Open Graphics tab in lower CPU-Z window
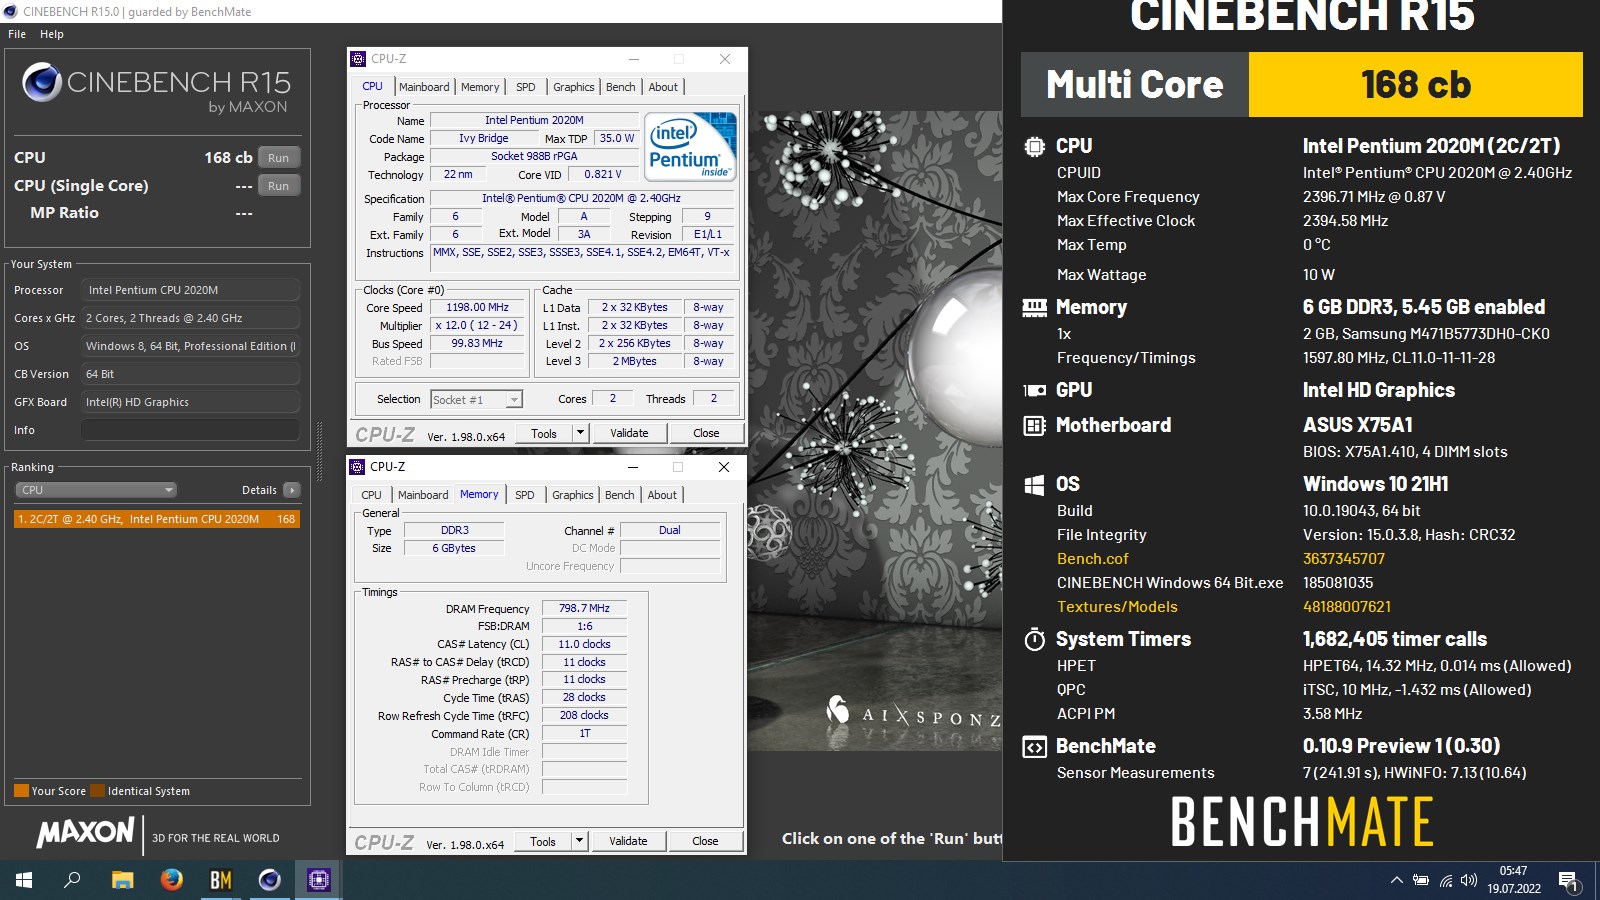The height and width of the screenshot is (900, 1600). (x=573, y=495)
